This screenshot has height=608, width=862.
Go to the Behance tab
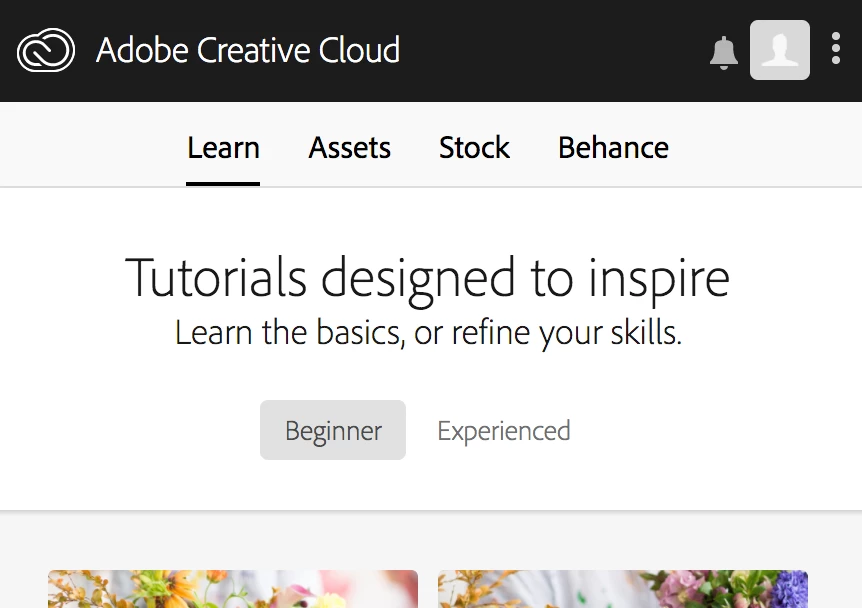(x=614, y=147)
